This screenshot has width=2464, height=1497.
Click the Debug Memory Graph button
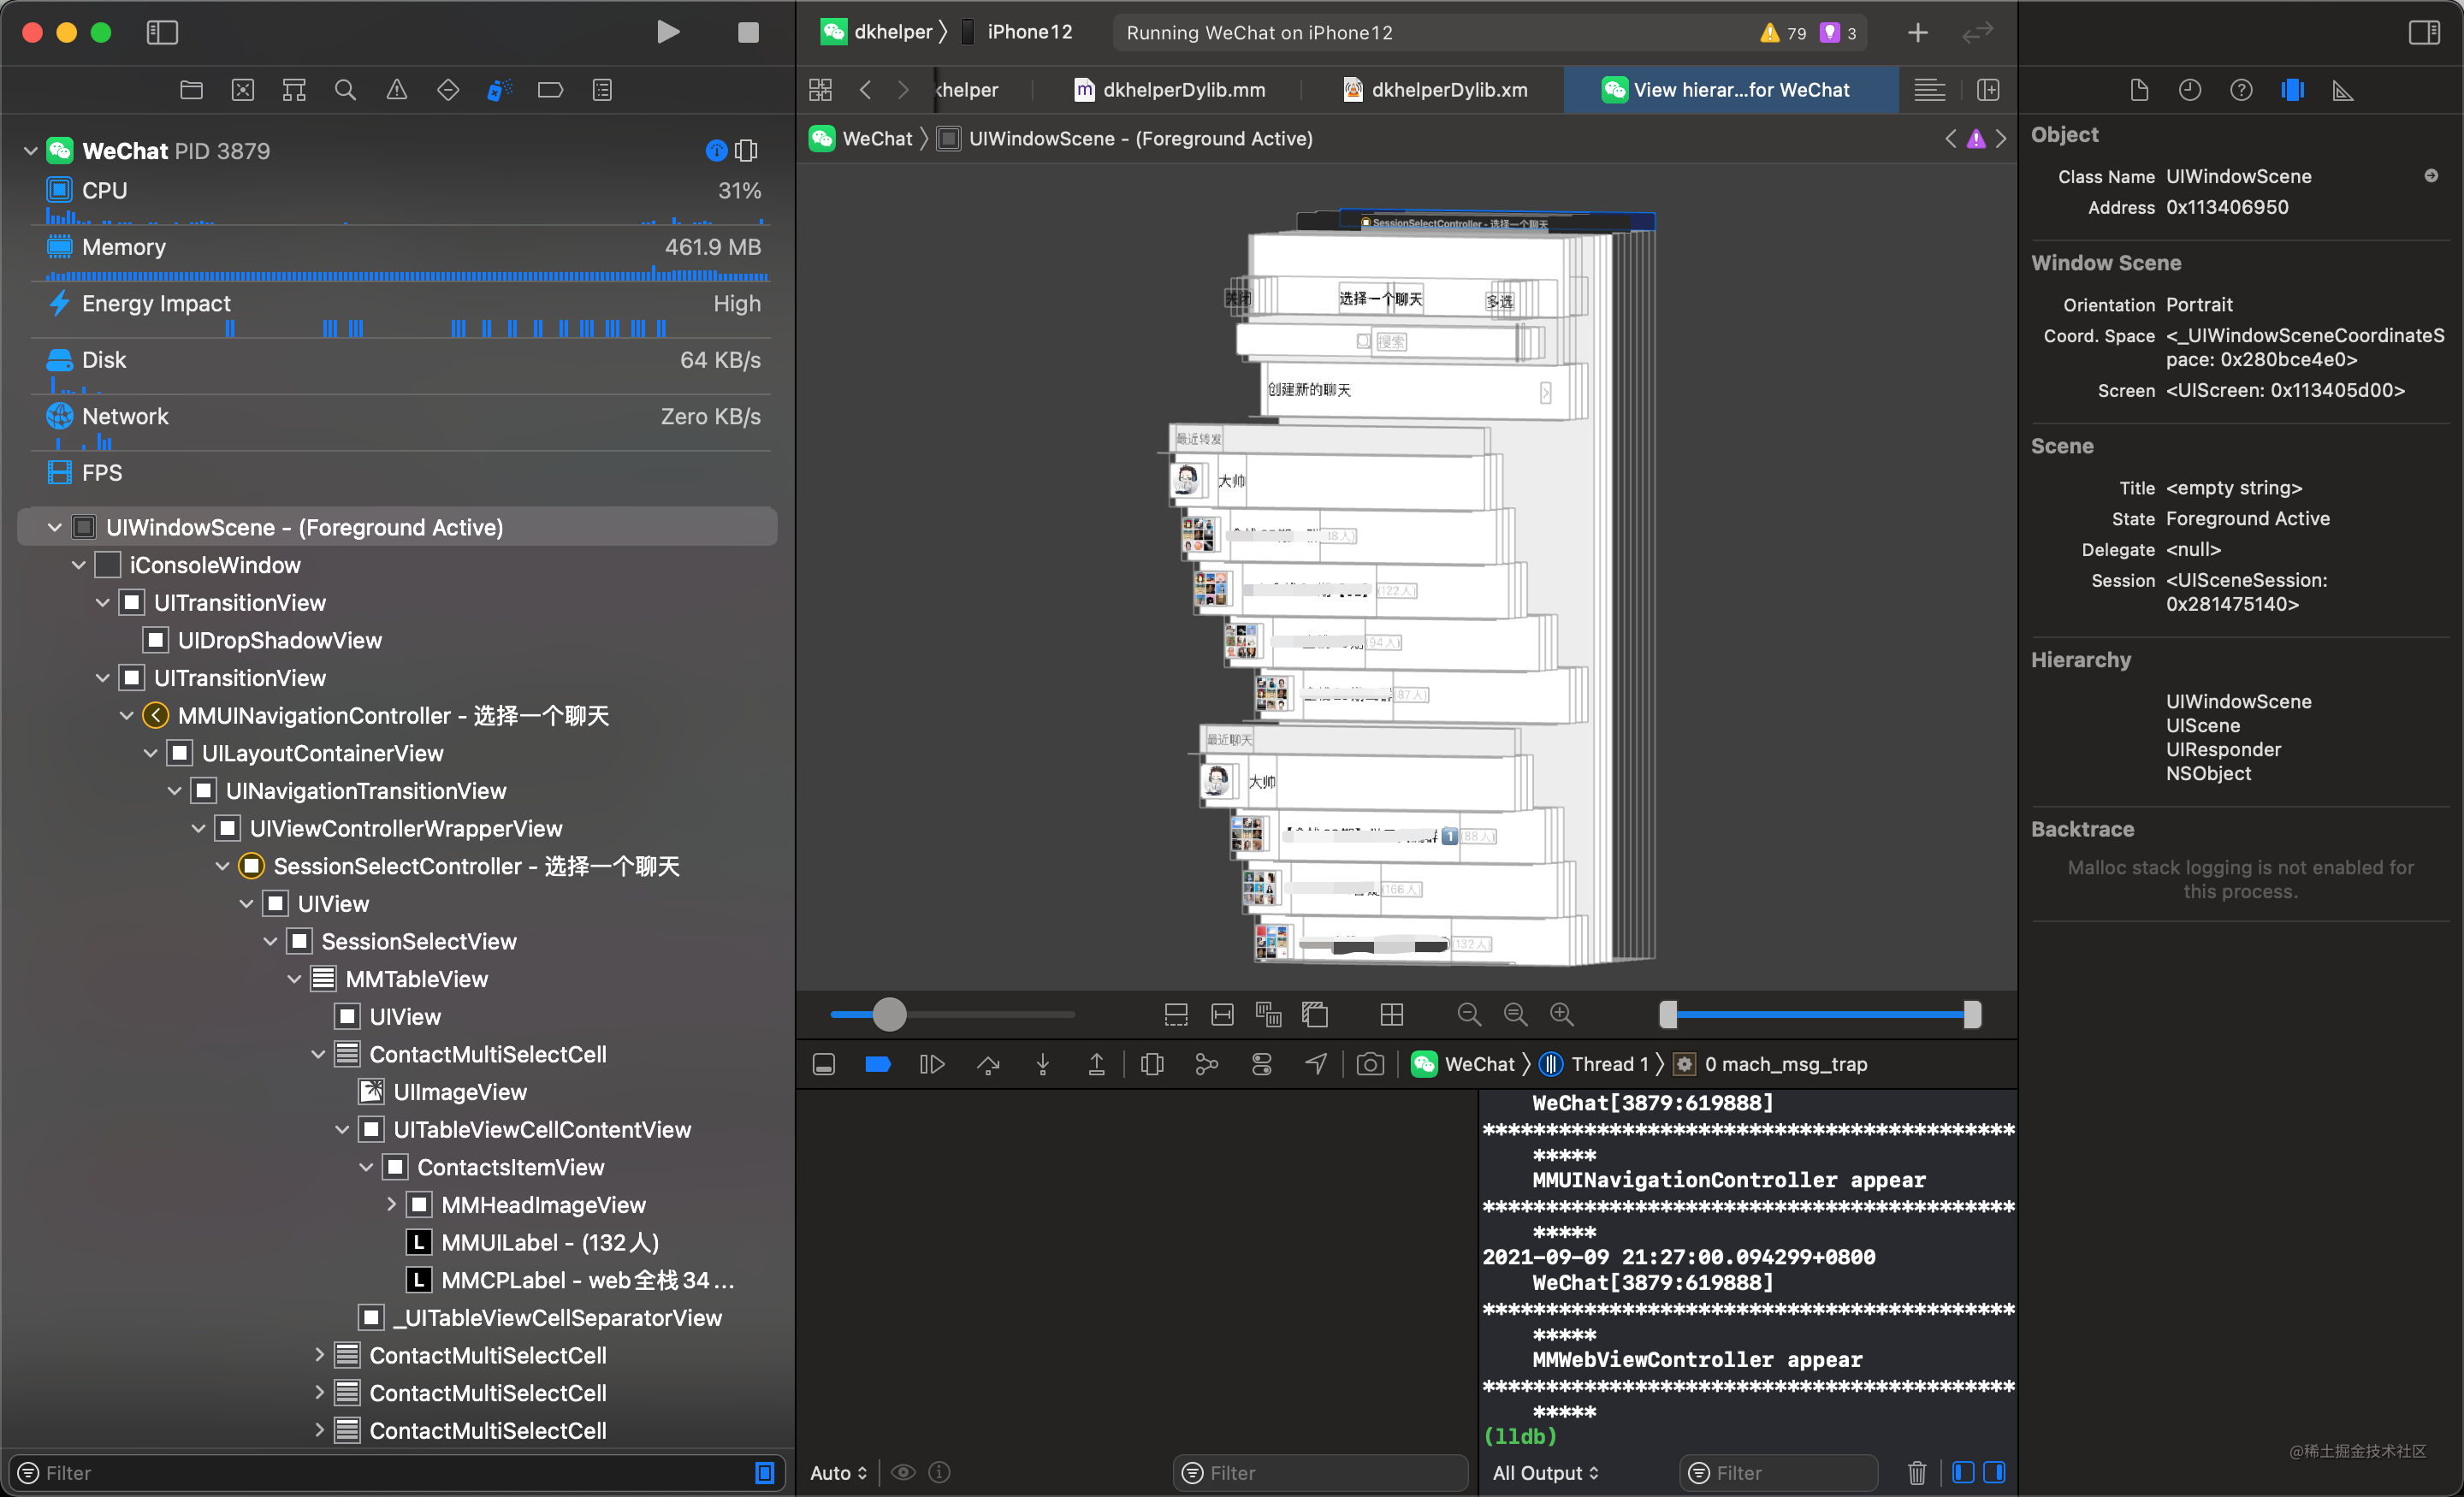(x=1207, y=1064)
